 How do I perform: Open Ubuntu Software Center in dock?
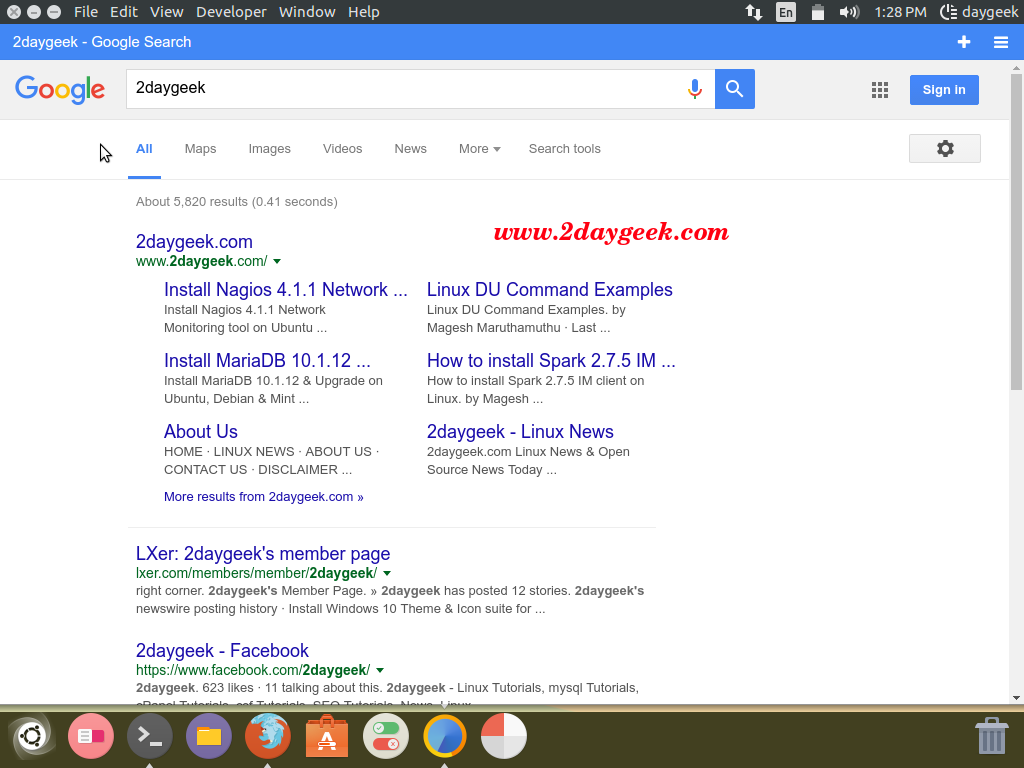coord(327,736)
